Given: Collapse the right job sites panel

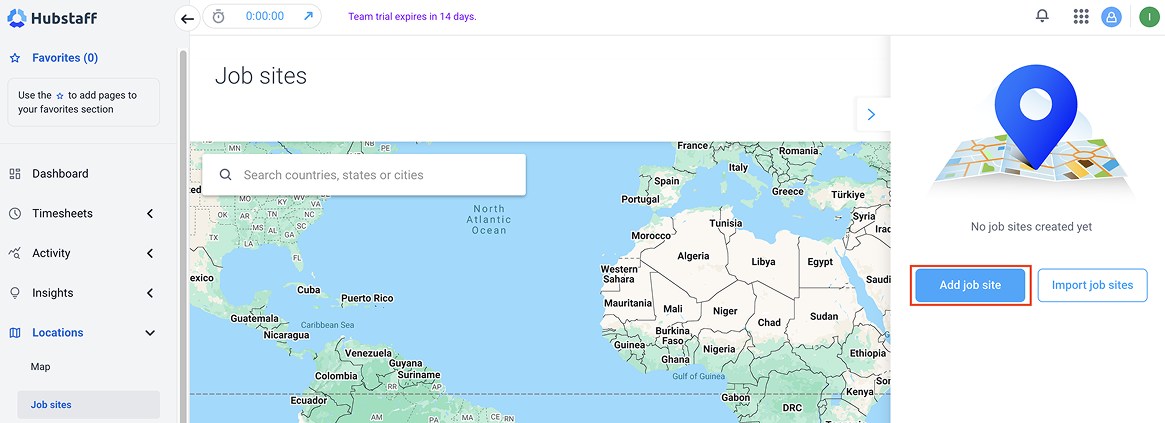Looking at the screenshot, I should tap(871, 115).
